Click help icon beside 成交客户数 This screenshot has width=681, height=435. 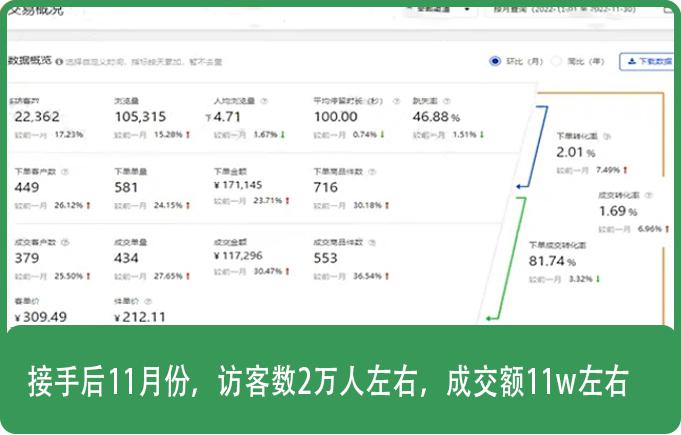click(62, 241)
